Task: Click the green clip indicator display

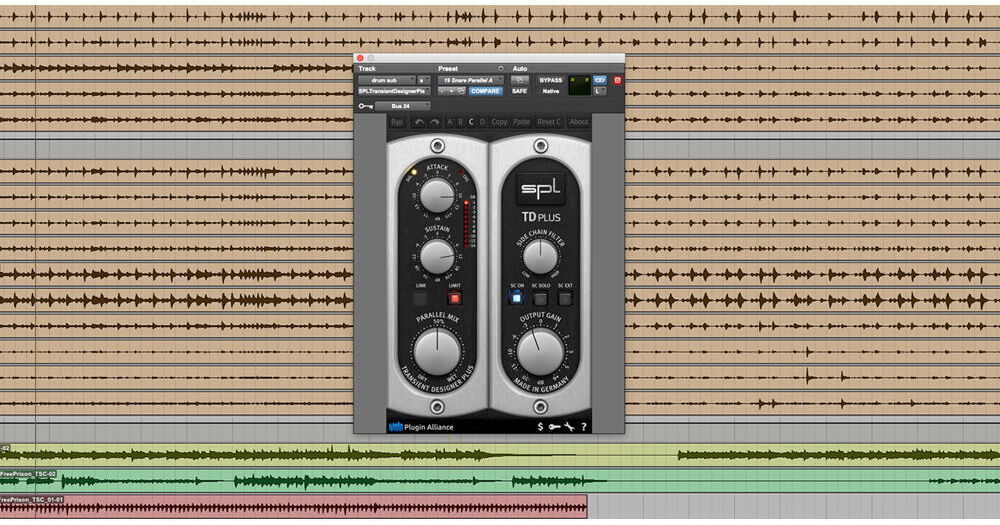Action: [x=580, y=85]
